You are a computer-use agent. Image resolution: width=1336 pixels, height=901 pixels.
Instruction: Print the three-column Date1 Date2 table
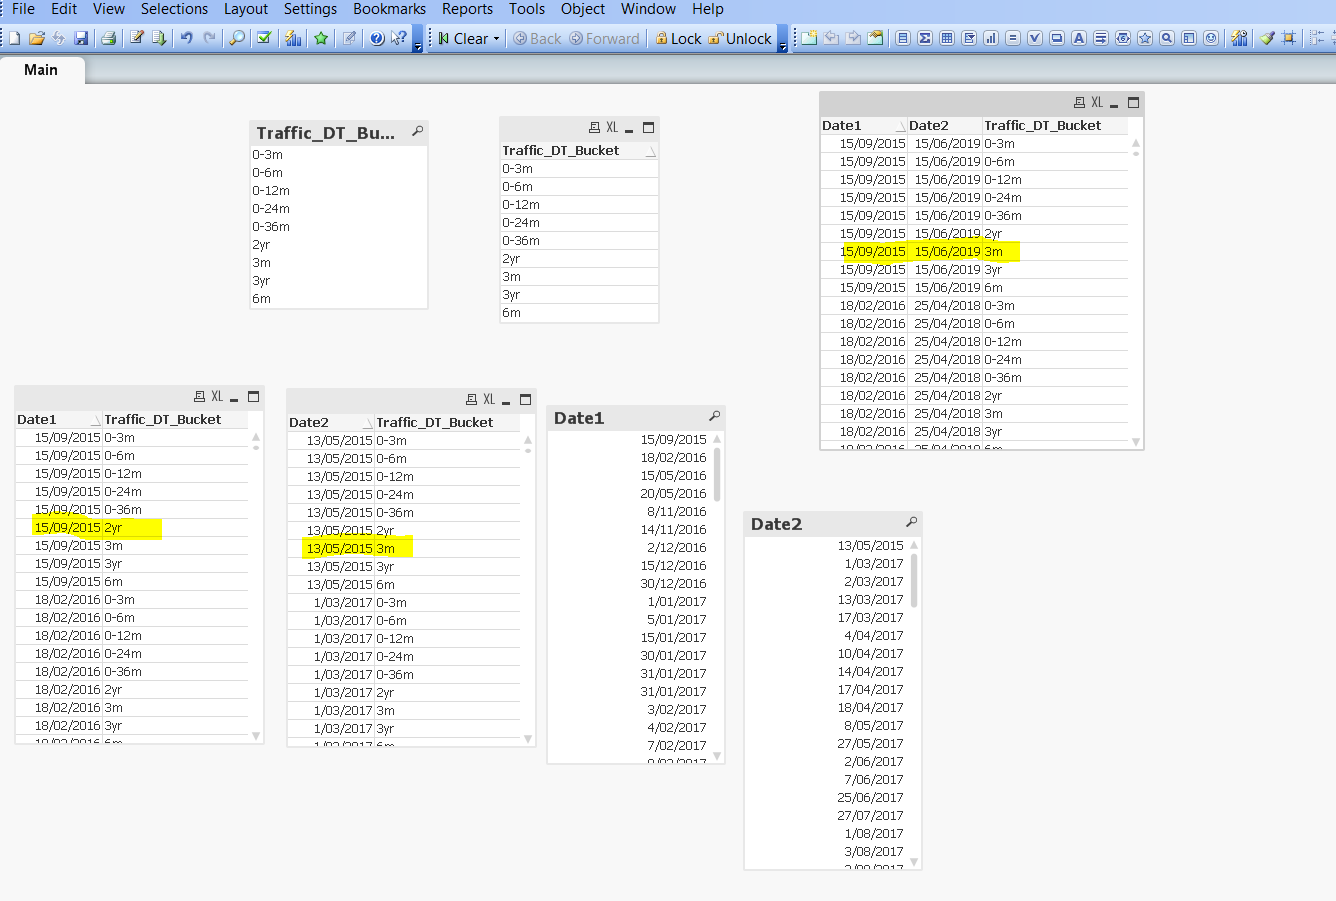click(x=1079, y=102)
